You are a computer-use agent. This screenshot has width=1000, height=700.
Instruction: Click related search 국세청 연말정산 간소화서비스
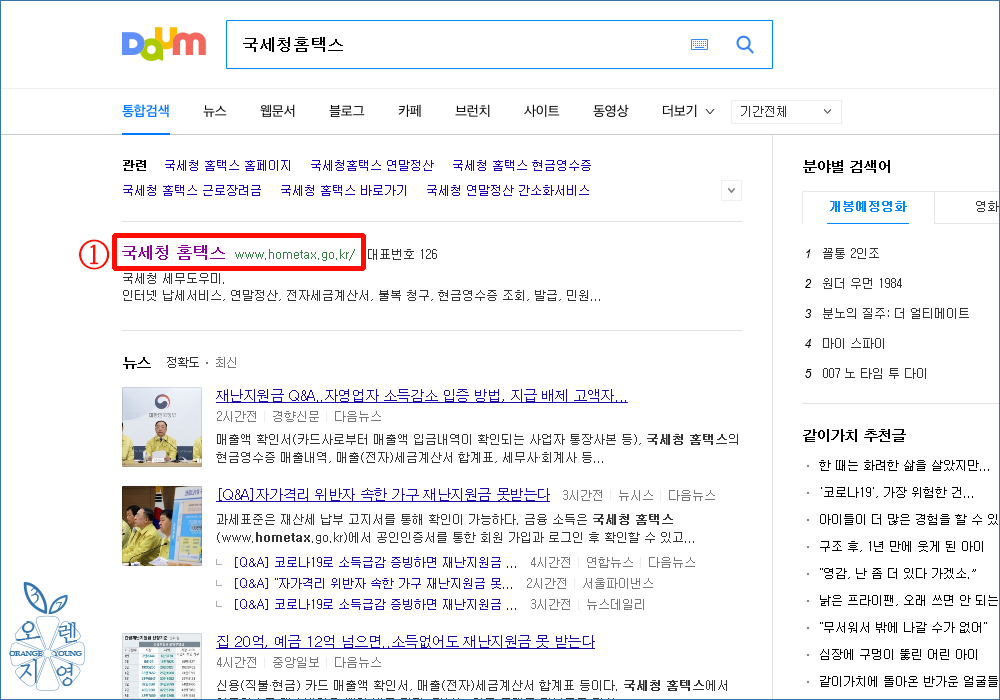[x=508, y=190]
